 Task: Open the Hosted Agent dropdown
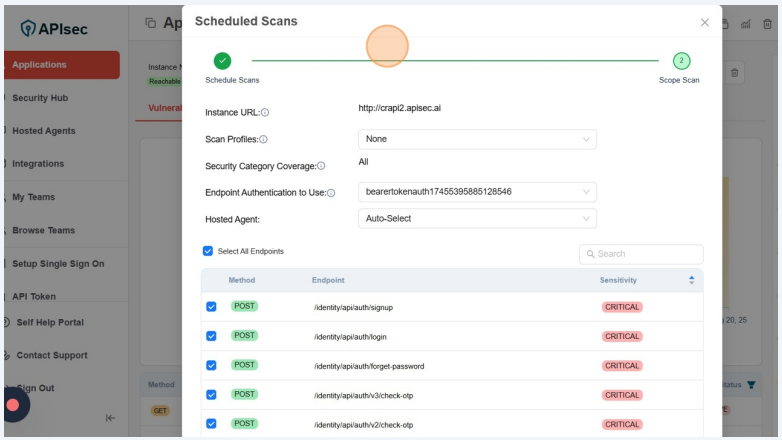pos(477,218)
